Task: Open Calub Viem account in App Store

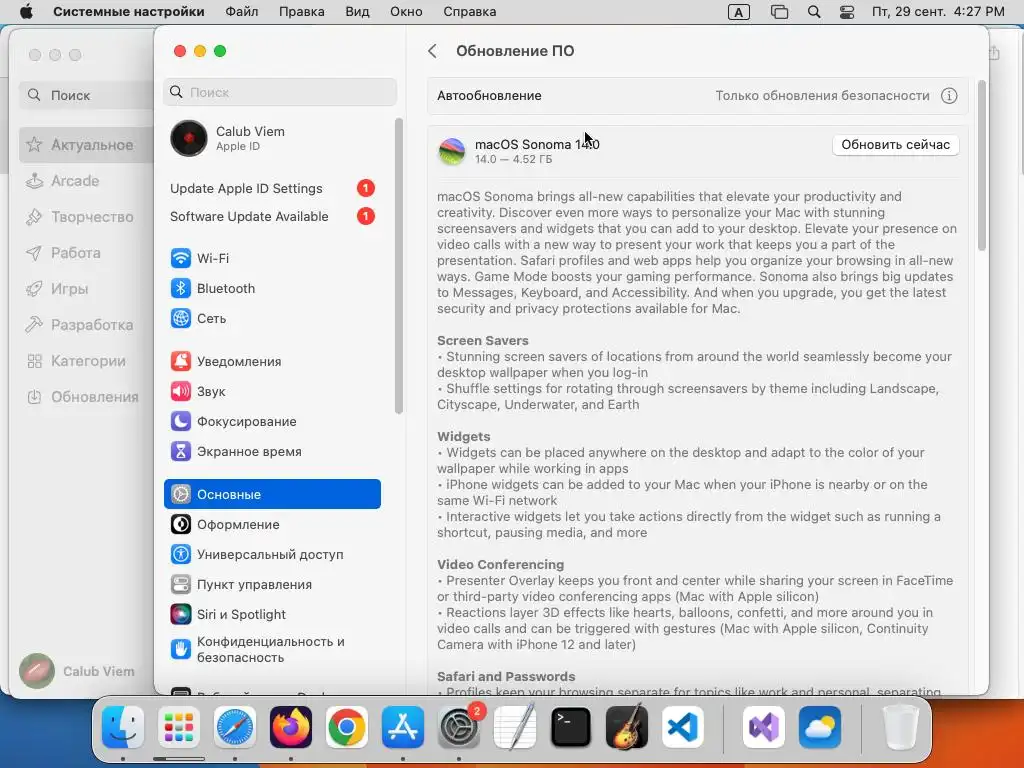Action: coord(77,671)
